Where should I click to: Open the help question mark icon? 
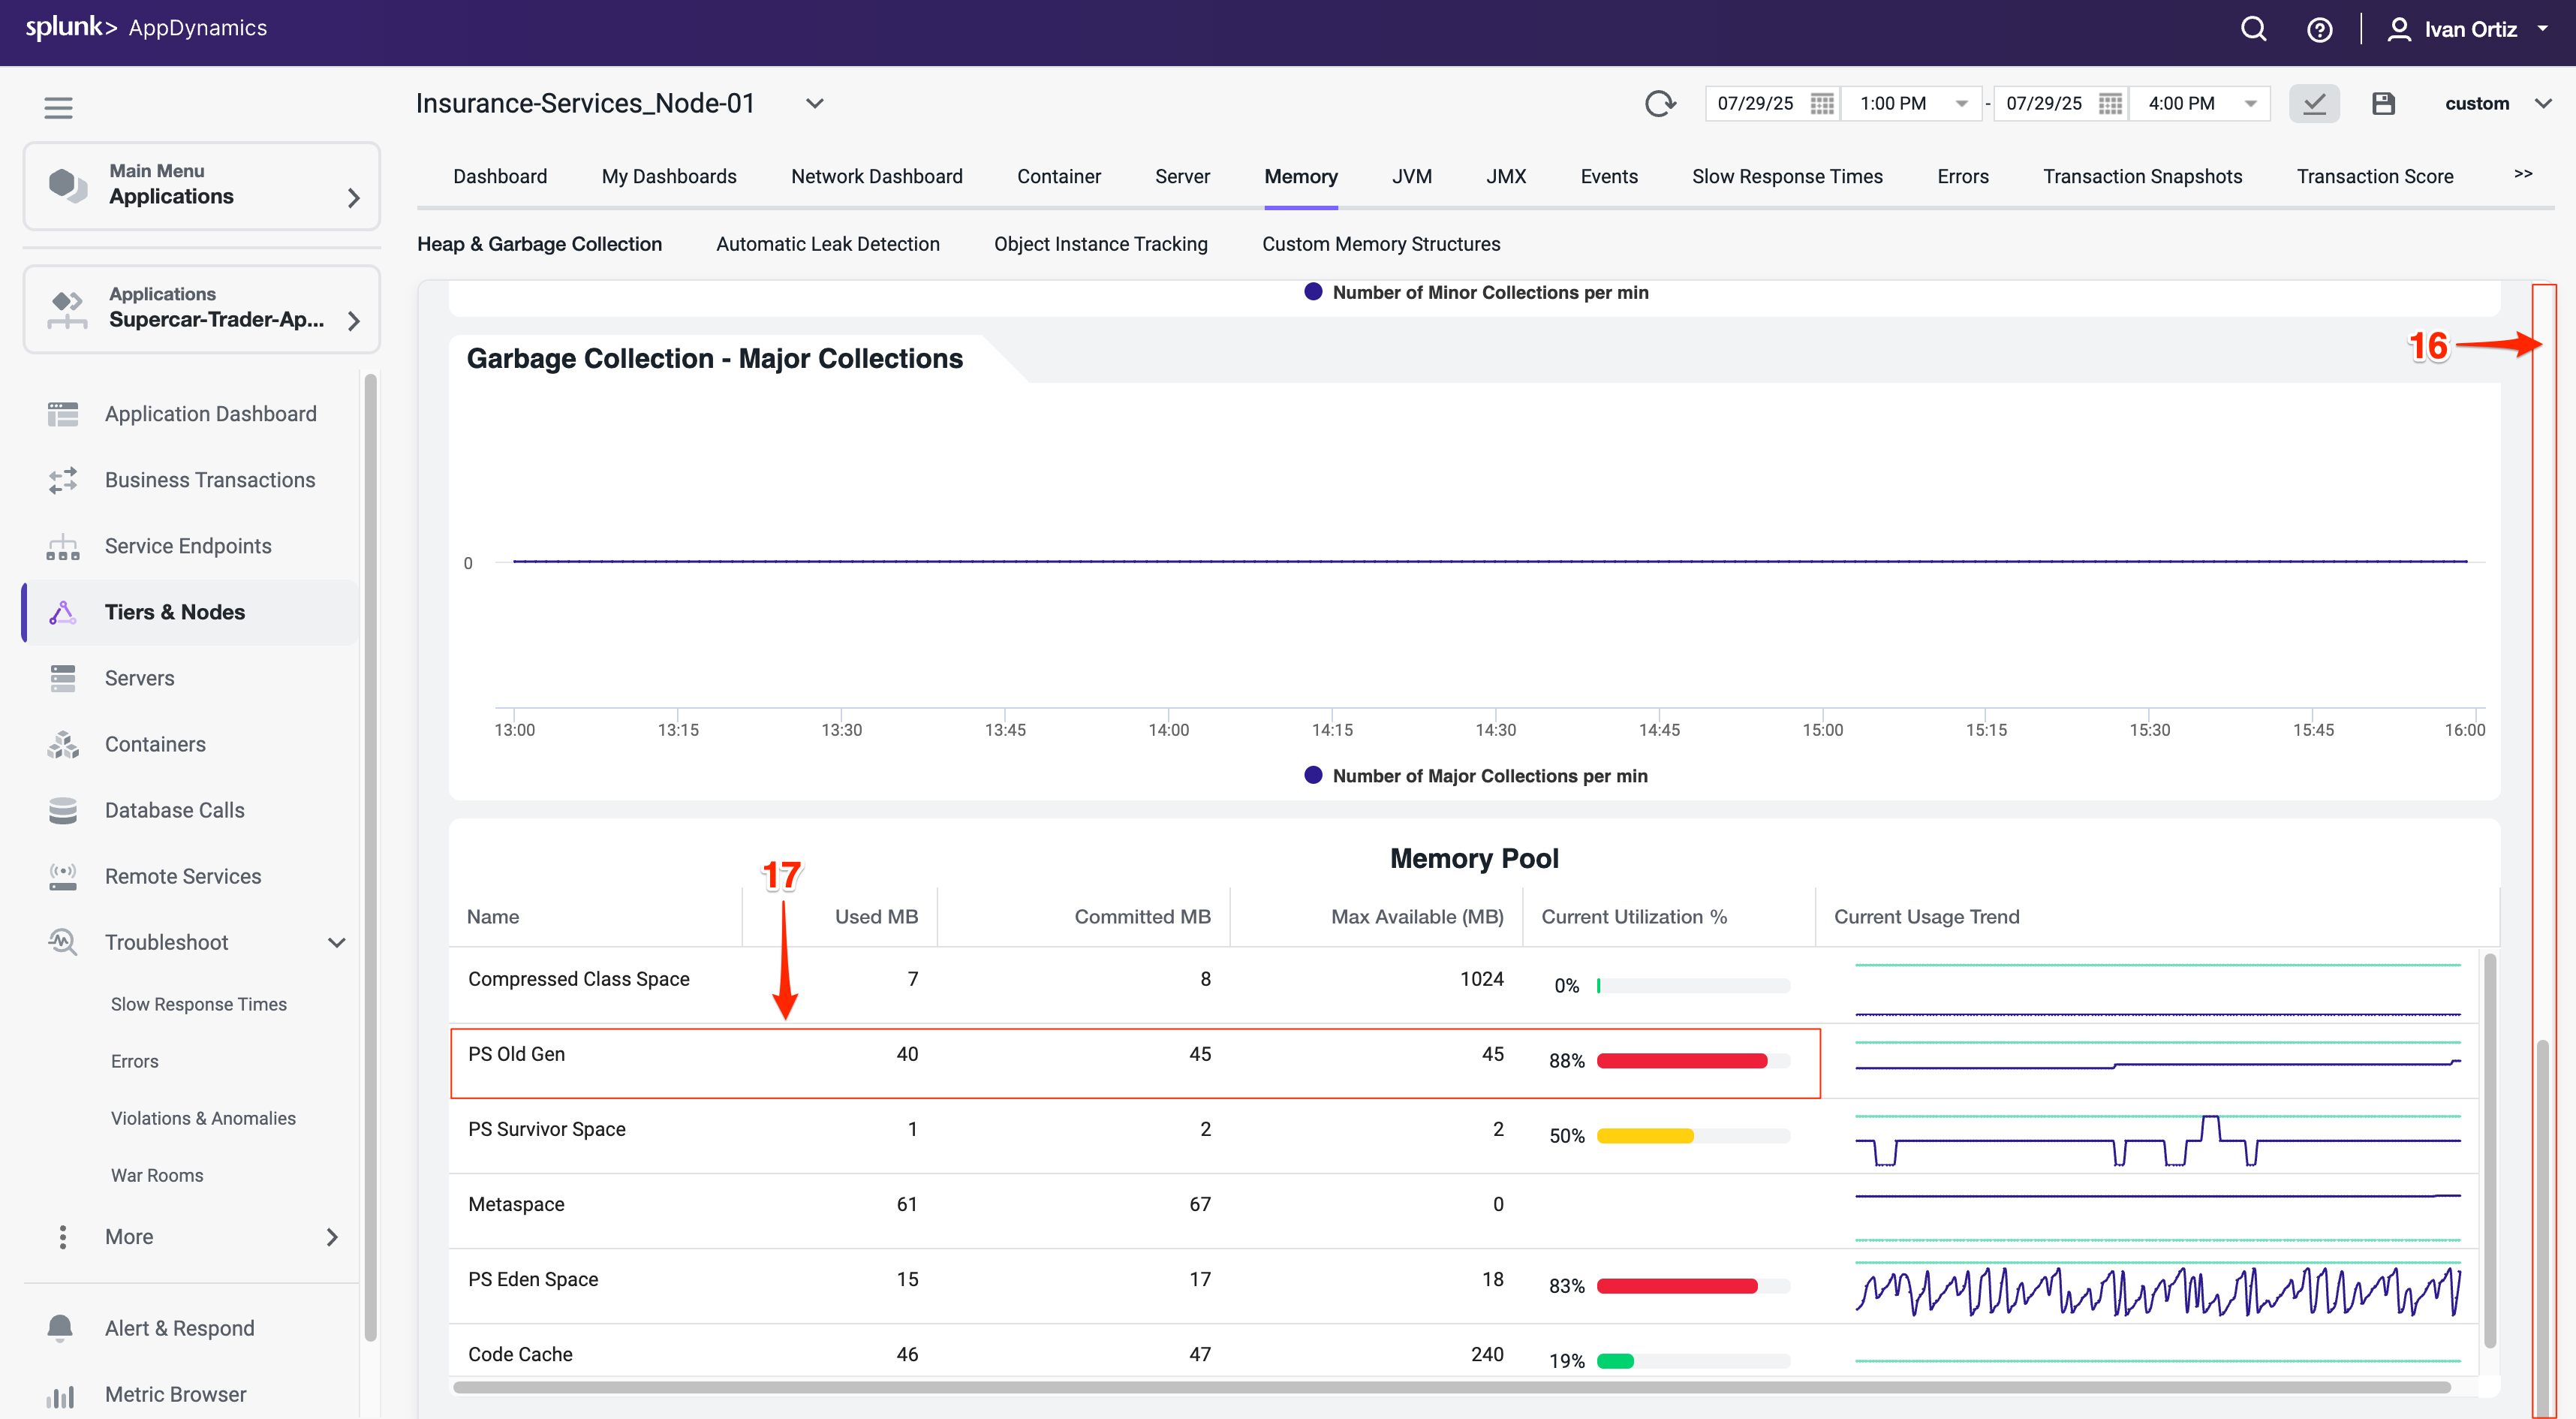2319,30
